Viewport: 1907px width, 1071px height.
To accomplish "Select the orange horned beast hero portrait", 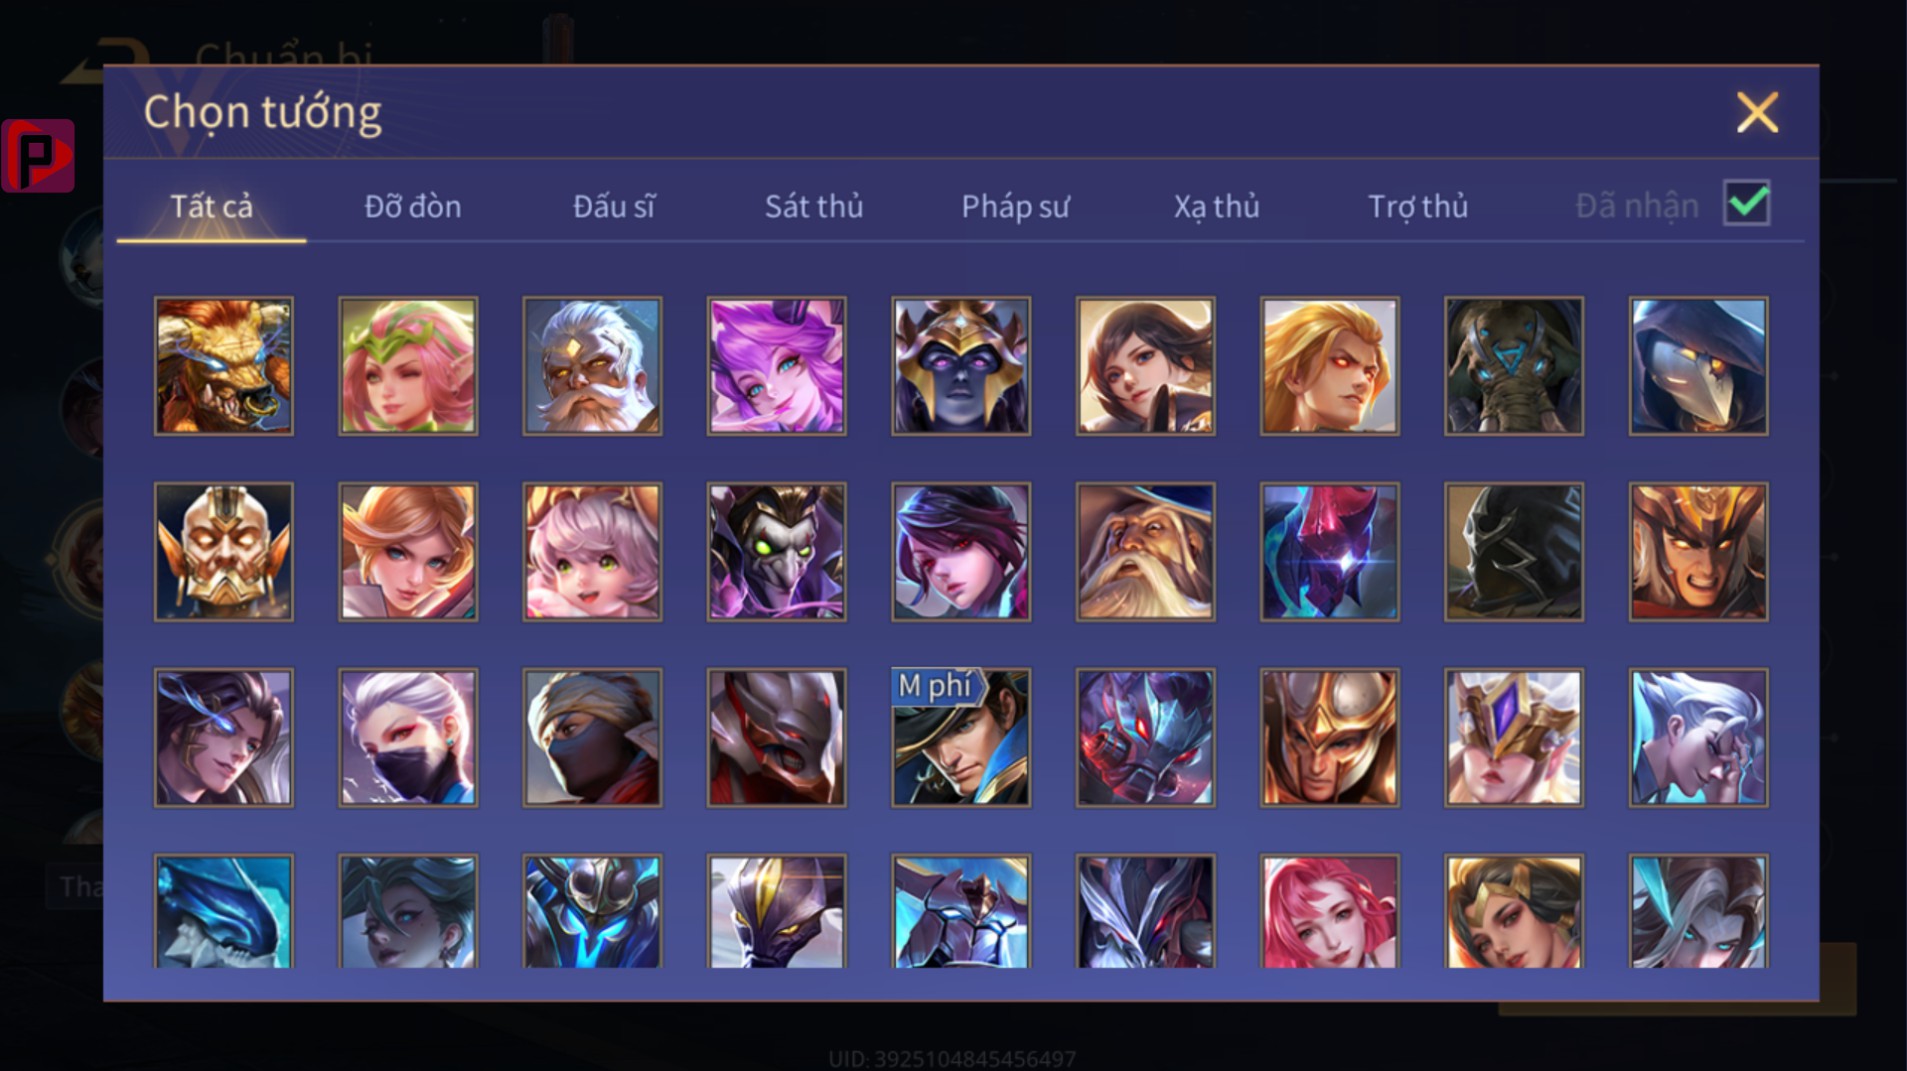I will click(223, 365).
